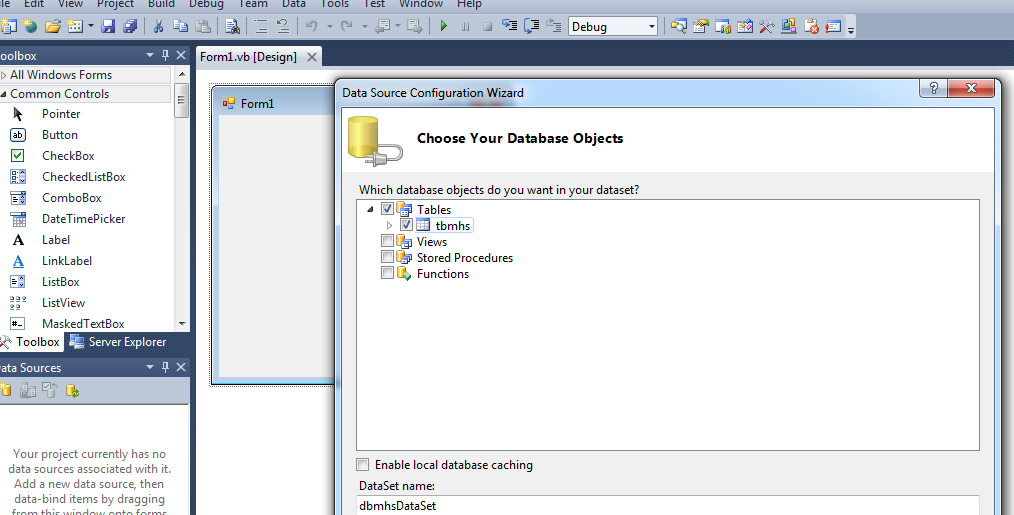
Task: Collapse Common Controls toolbox group
Action: pyautogui.click(x=4, y=94)
